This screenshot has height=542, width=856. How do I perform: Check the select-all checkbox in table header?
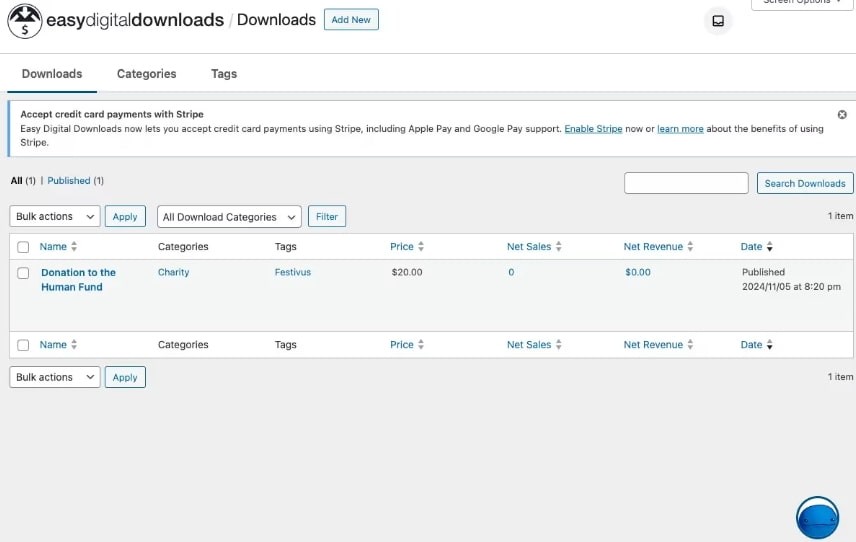[x=23, y=247]
